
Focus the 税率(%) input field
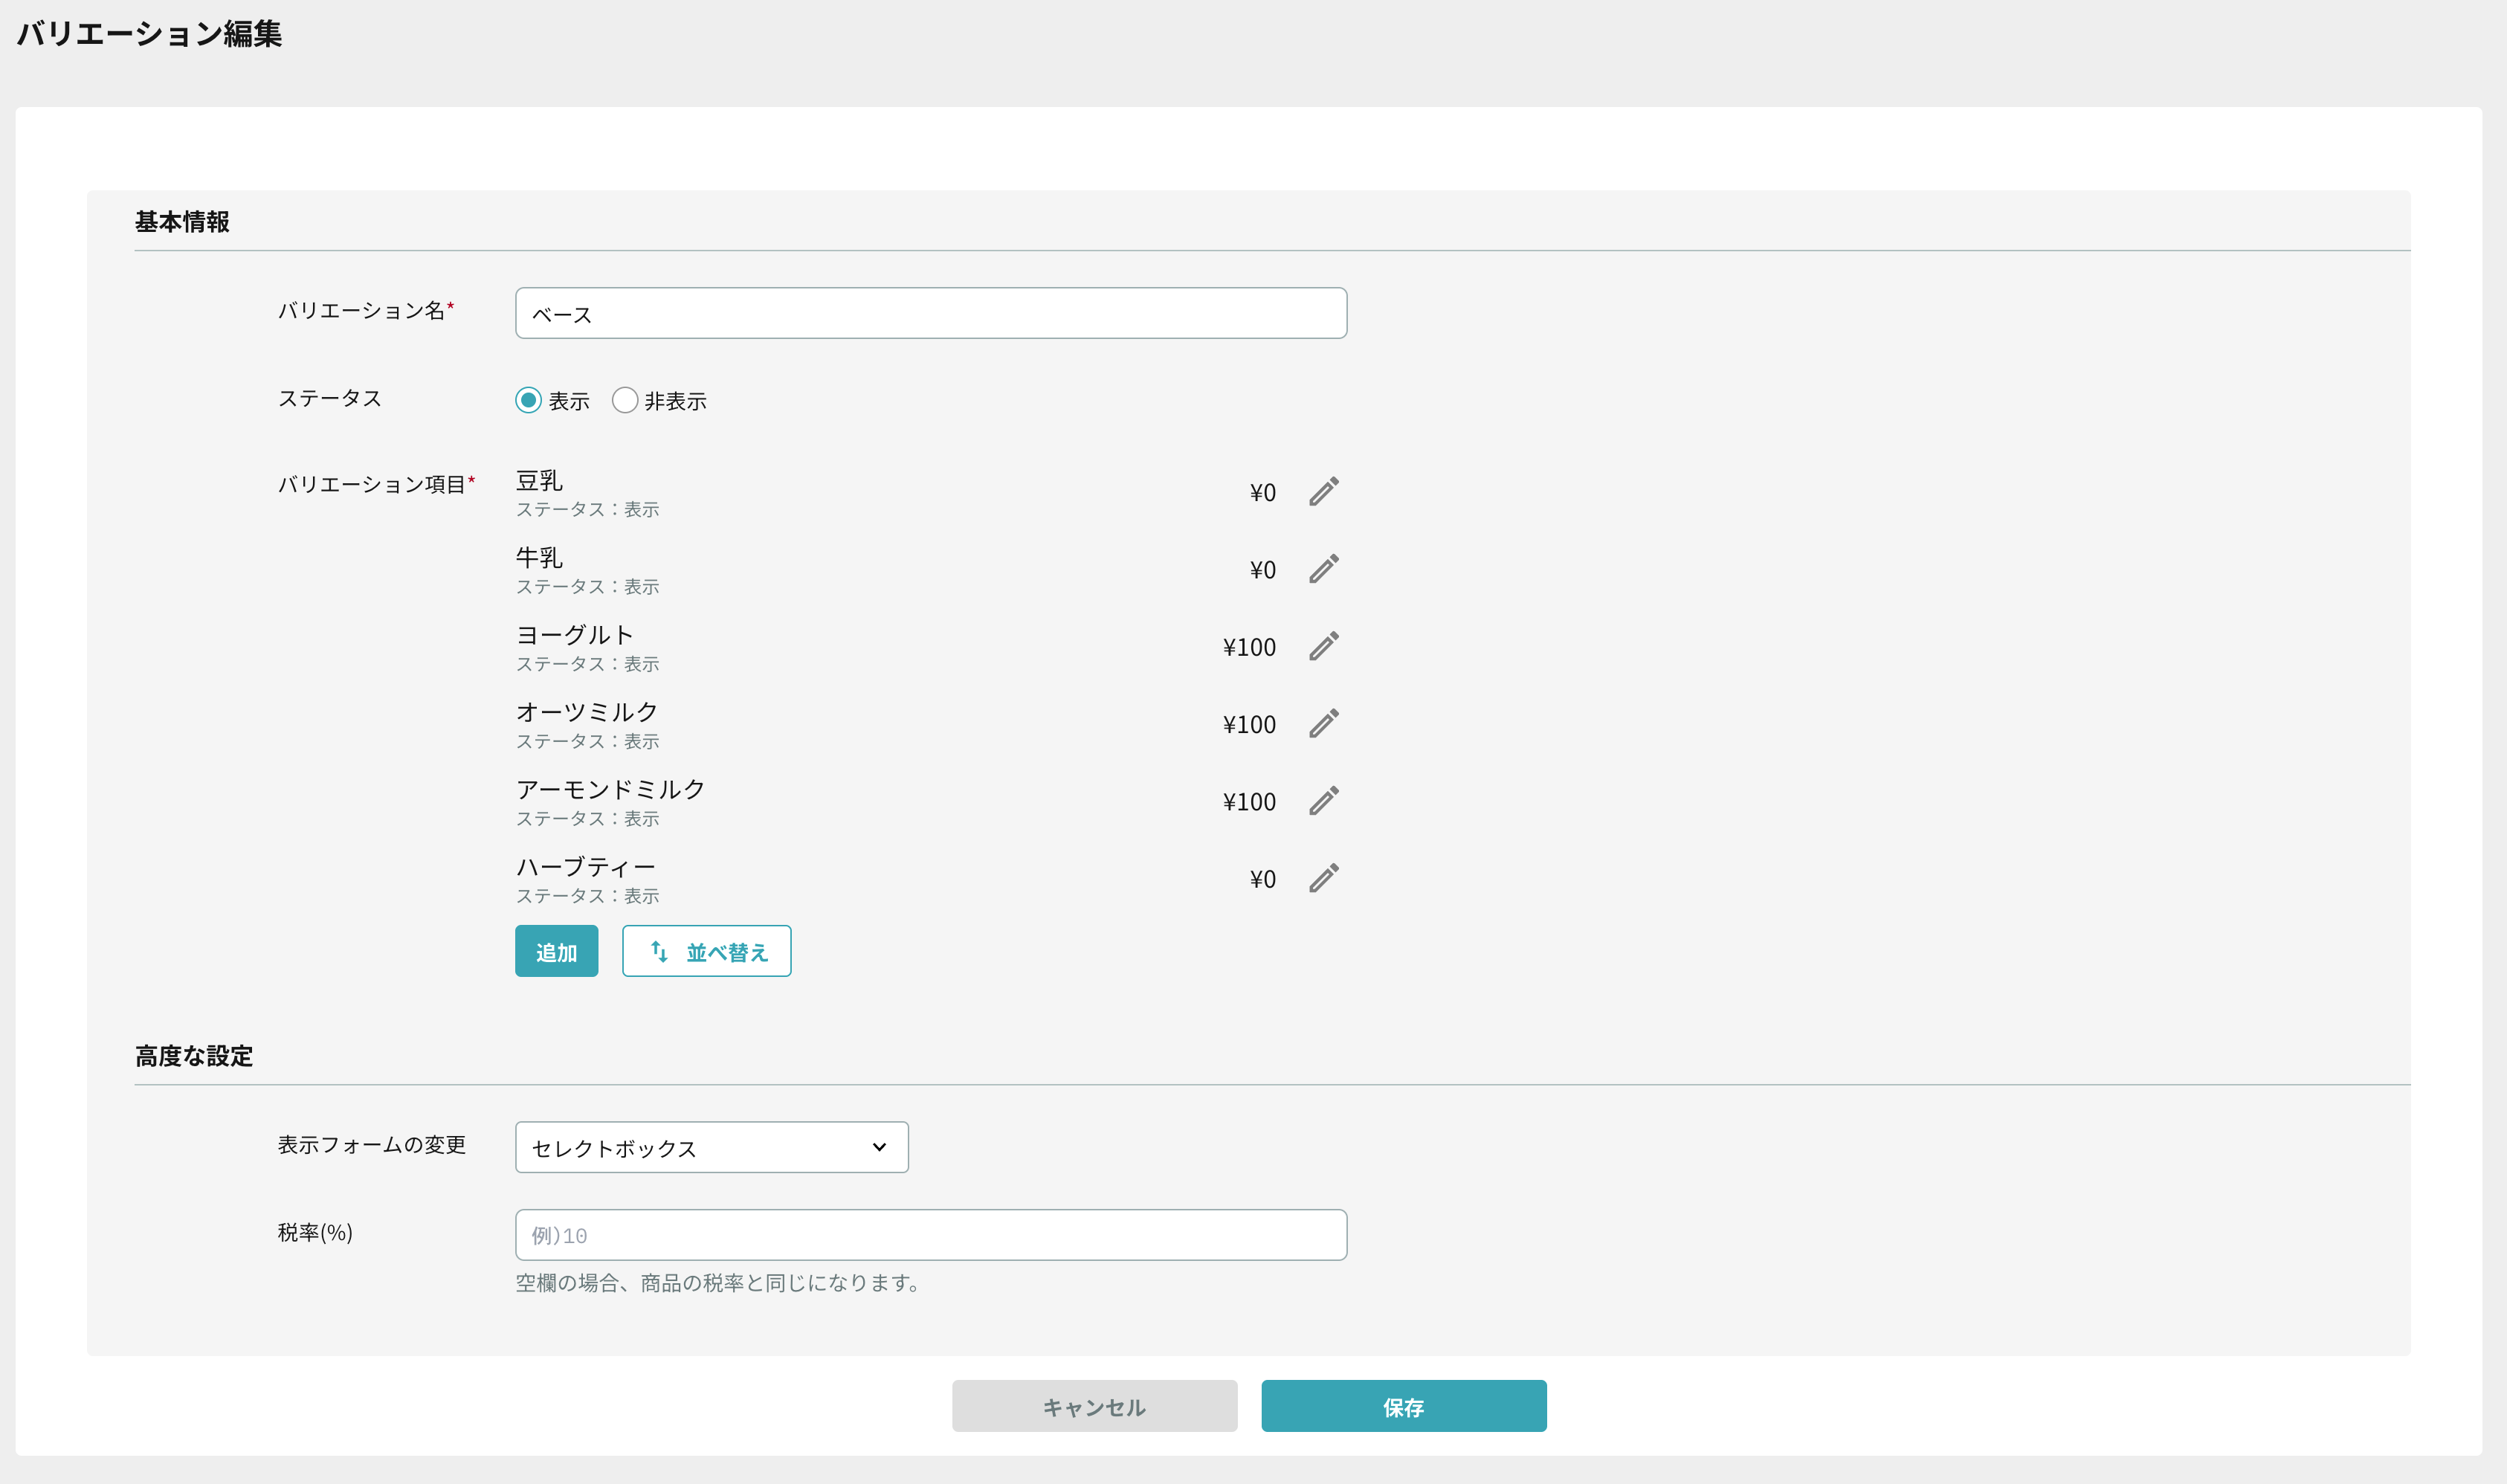coord(931,1235)
